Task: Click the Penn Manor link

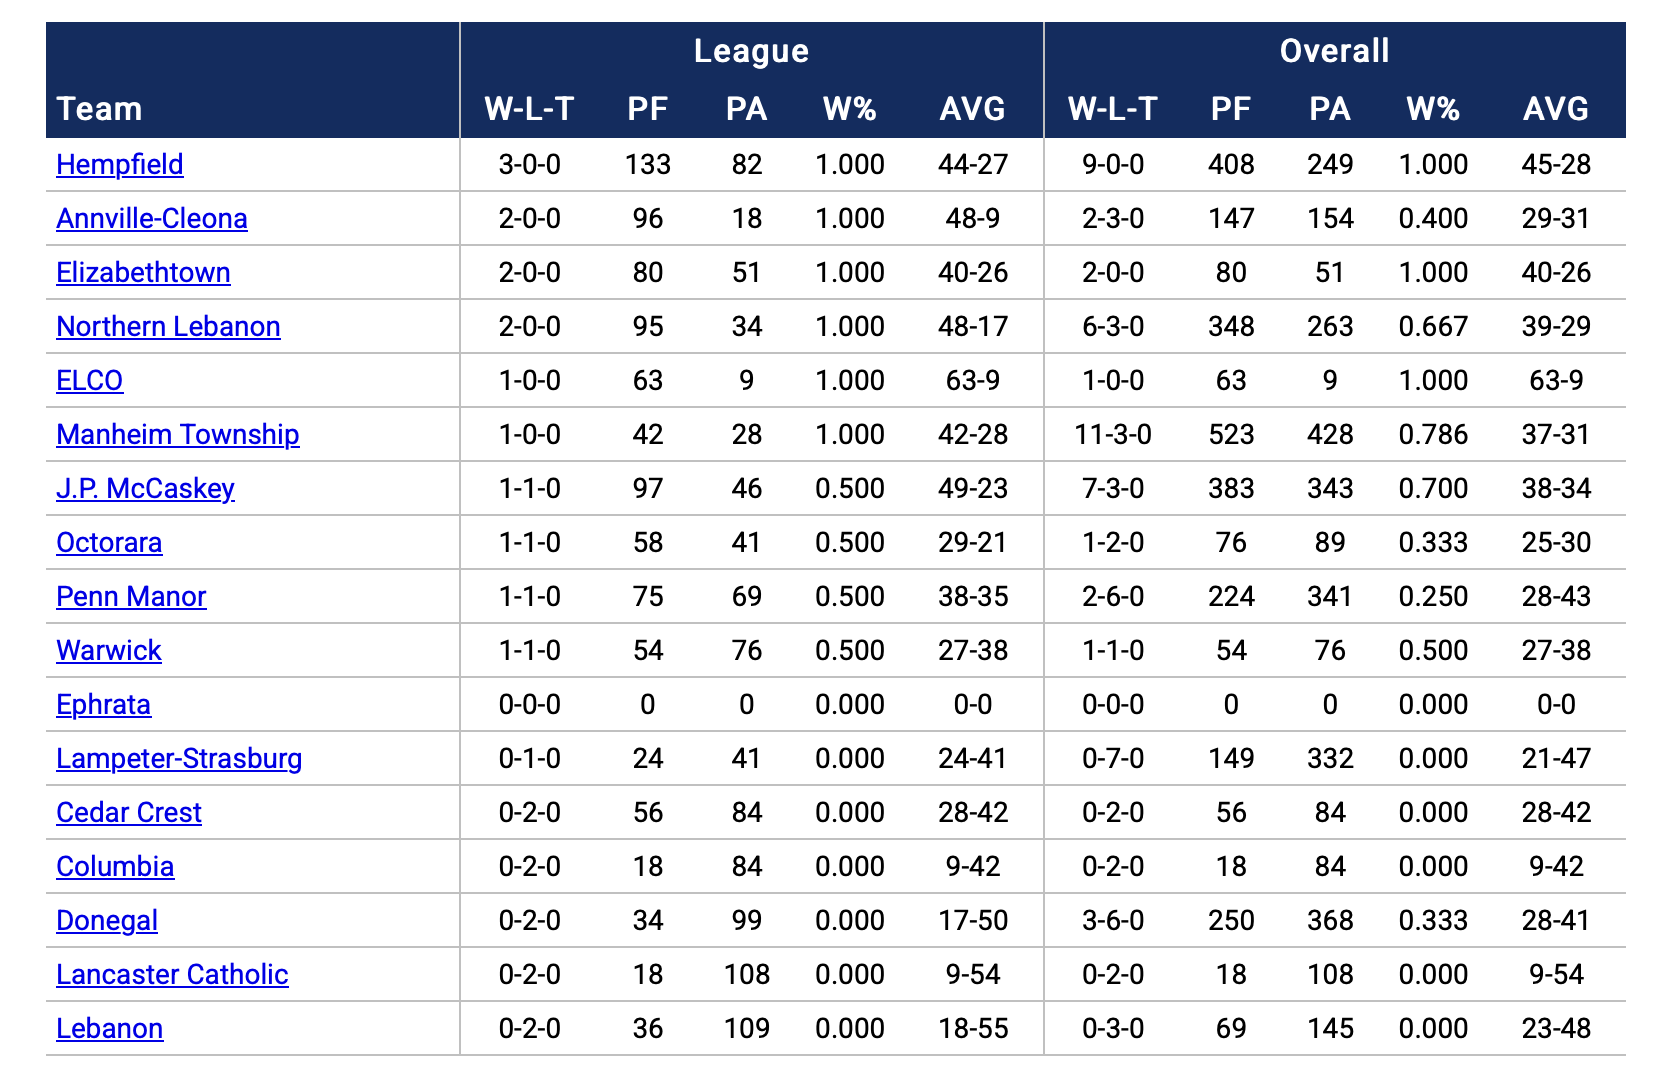Action: (131, 597)
